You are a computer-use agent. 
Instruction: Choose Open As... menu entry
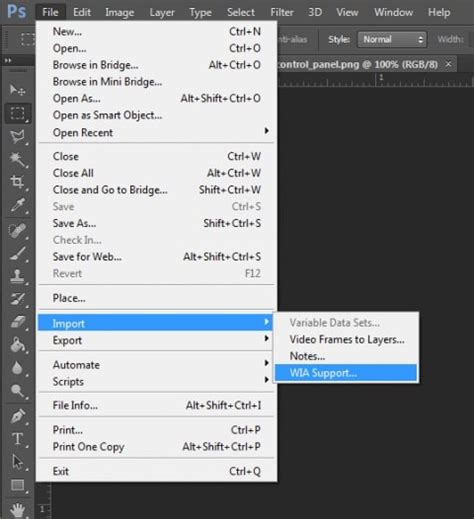coord(156,98)
